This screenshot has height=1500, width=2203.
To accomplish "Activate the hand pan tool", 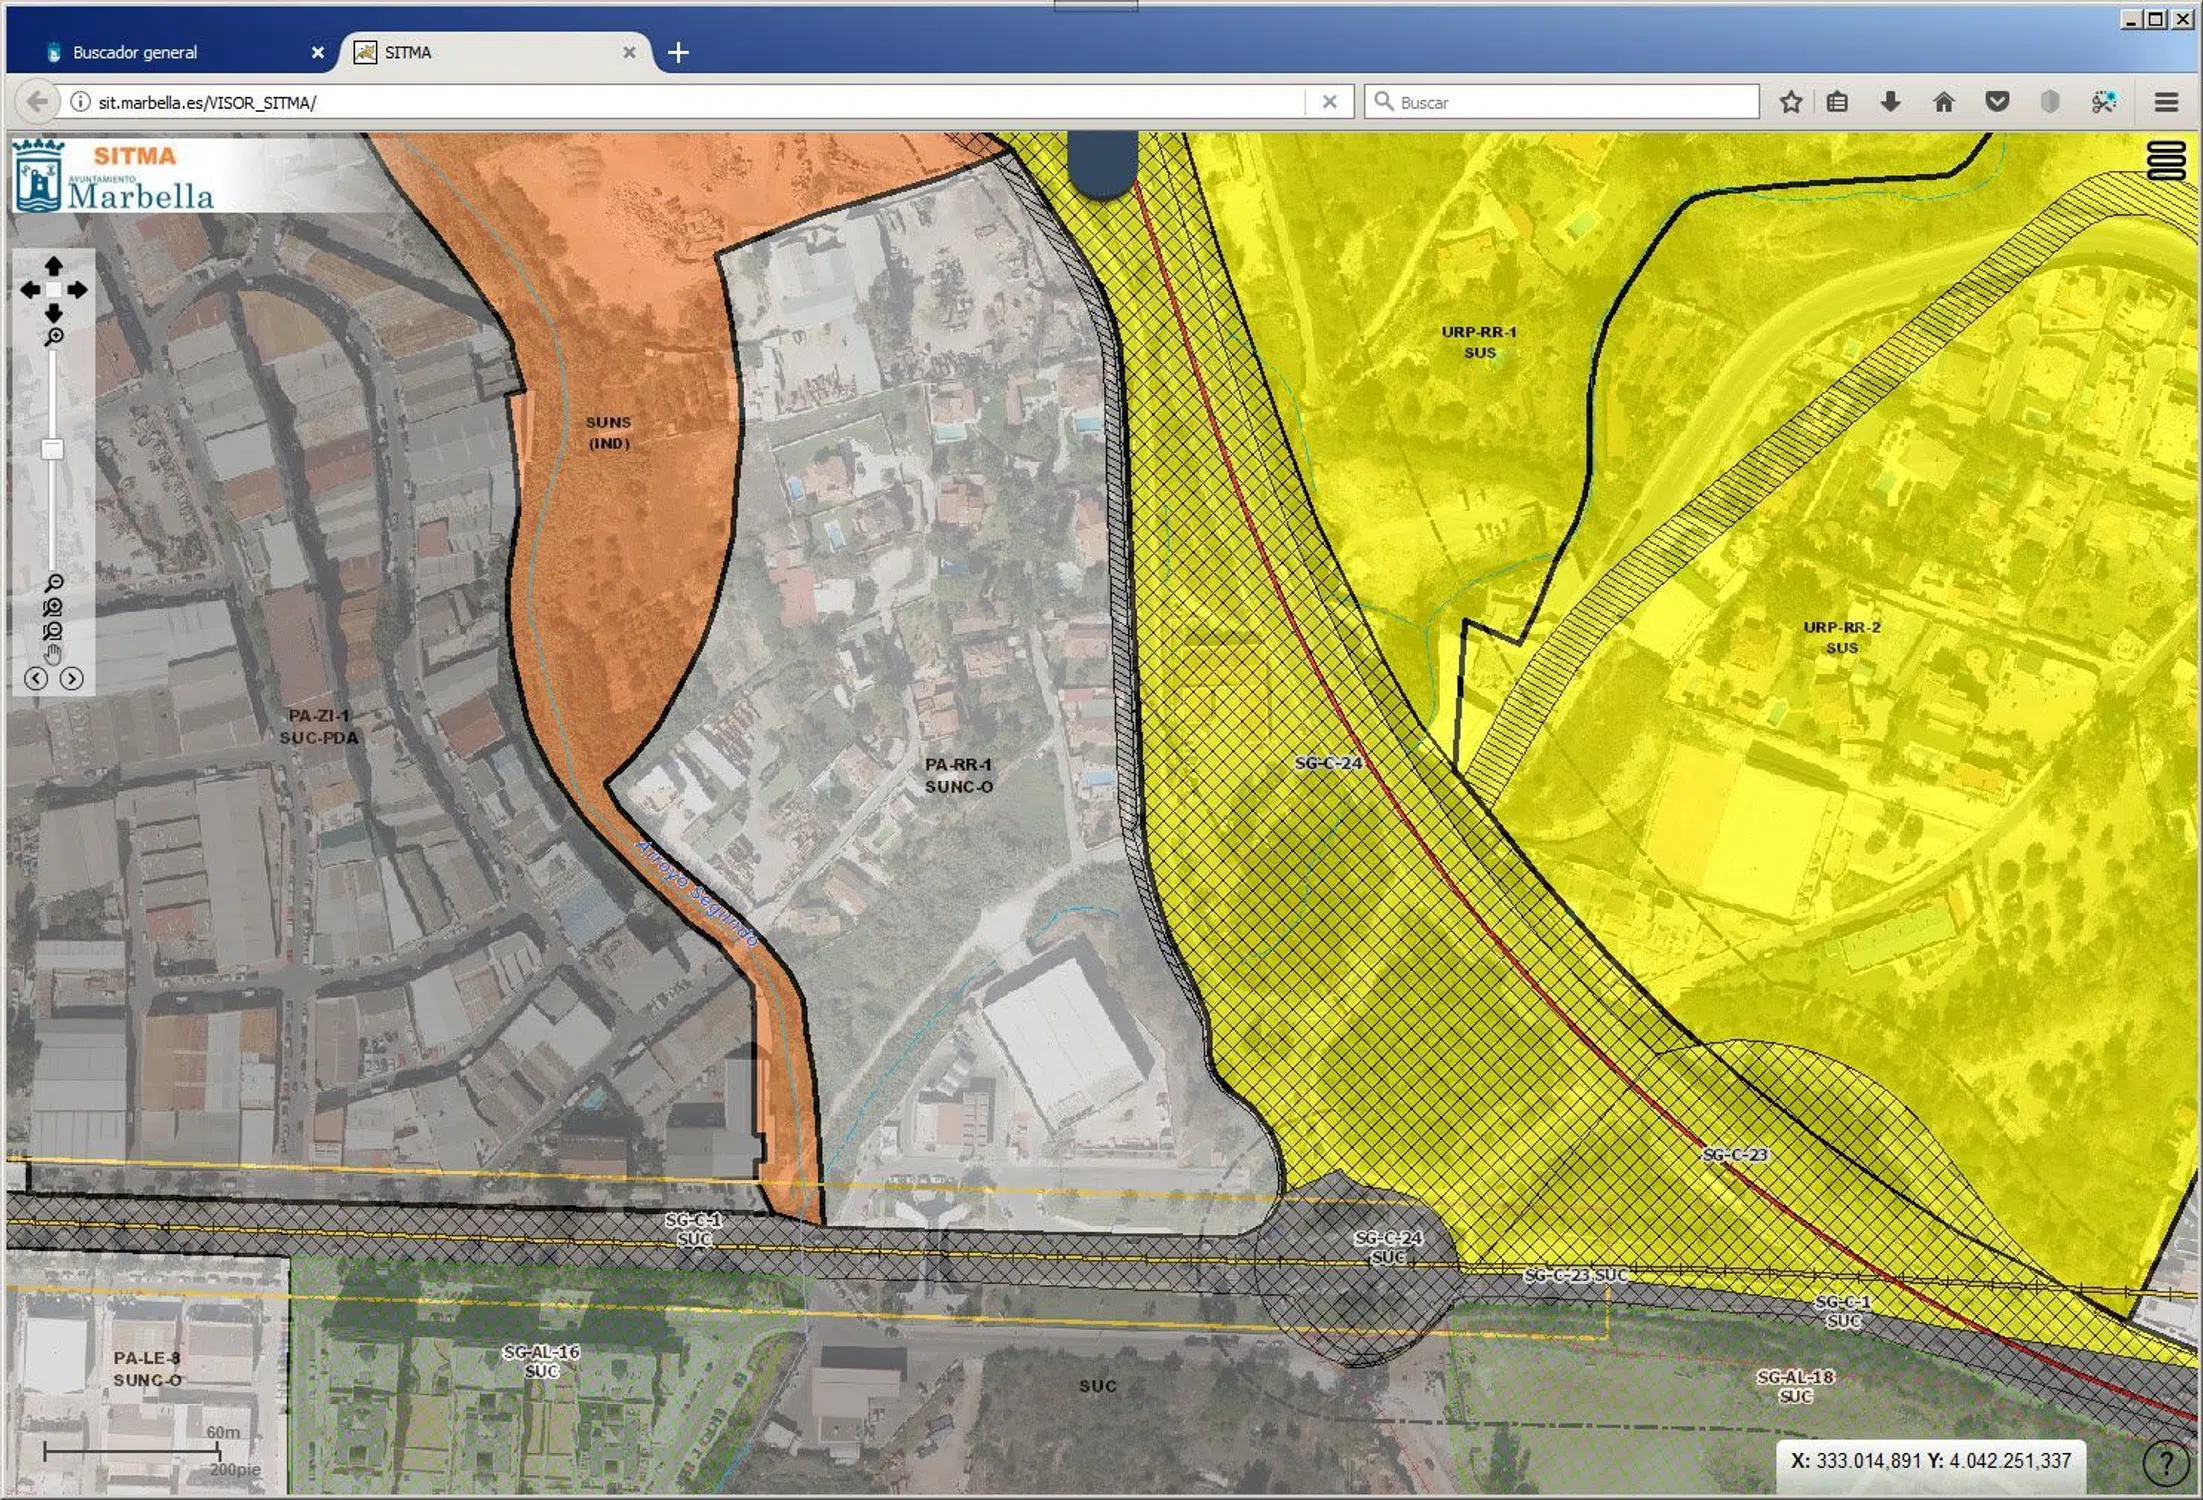I will tap(53, 654).
